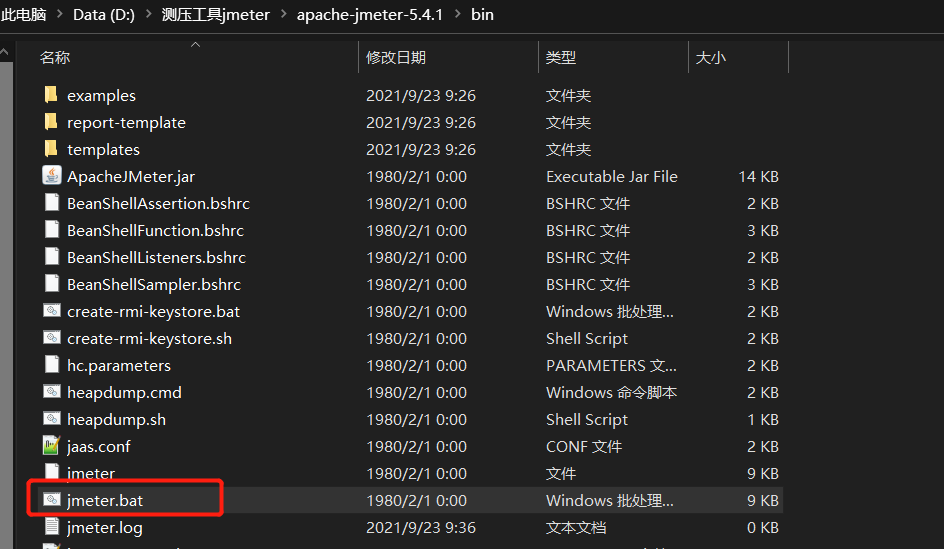Screen dimensions: 944x549
Task: Click the hc.parameters file icon
Action: pyautogui.click(x=52, y=365)
